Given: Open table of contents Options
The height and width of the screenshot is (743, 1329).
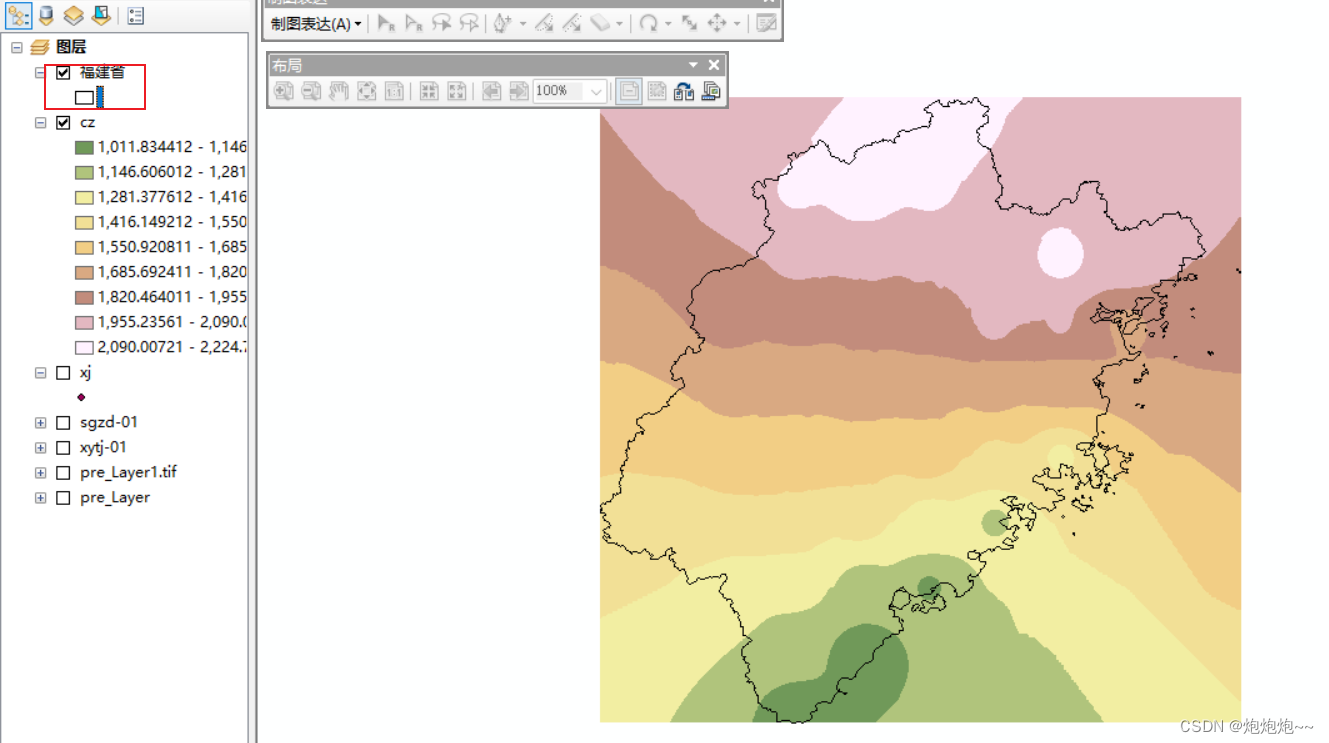Looking at the screenshot, I should pos(136,16).
